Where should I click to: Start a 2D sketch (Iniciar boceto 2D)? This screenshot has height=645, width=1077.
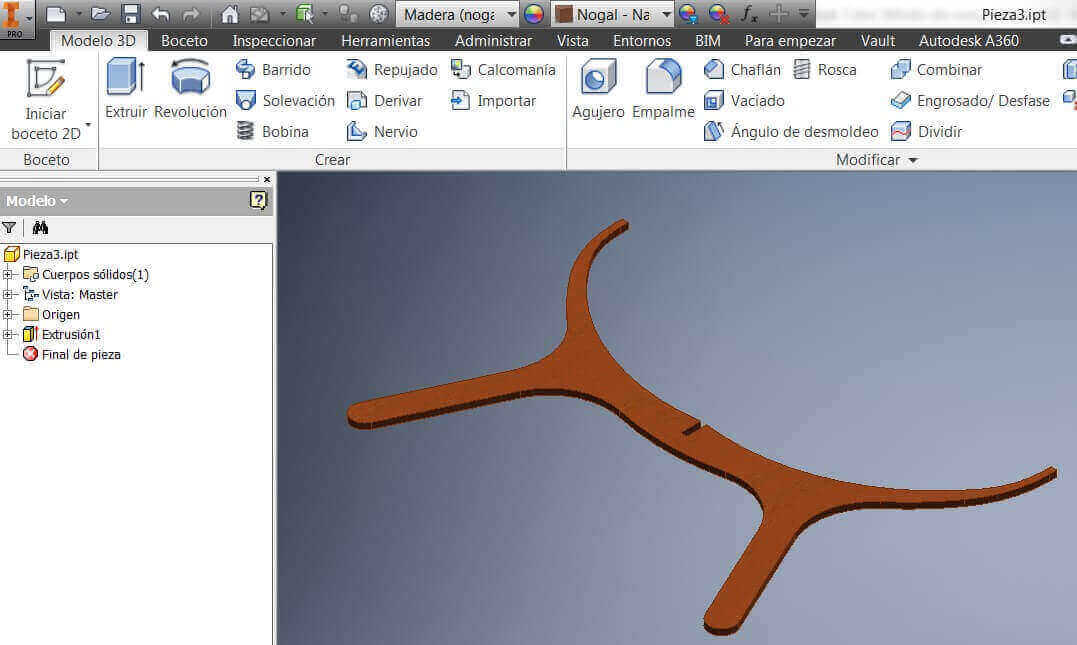(x=46, y=100)
